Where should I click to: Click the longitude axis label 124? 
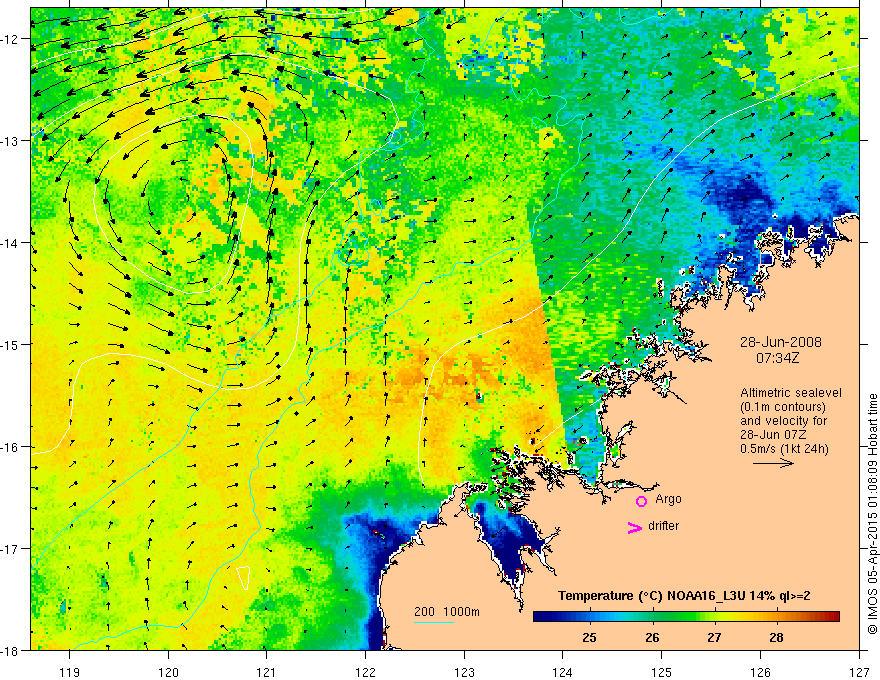(x=563, y=672)
